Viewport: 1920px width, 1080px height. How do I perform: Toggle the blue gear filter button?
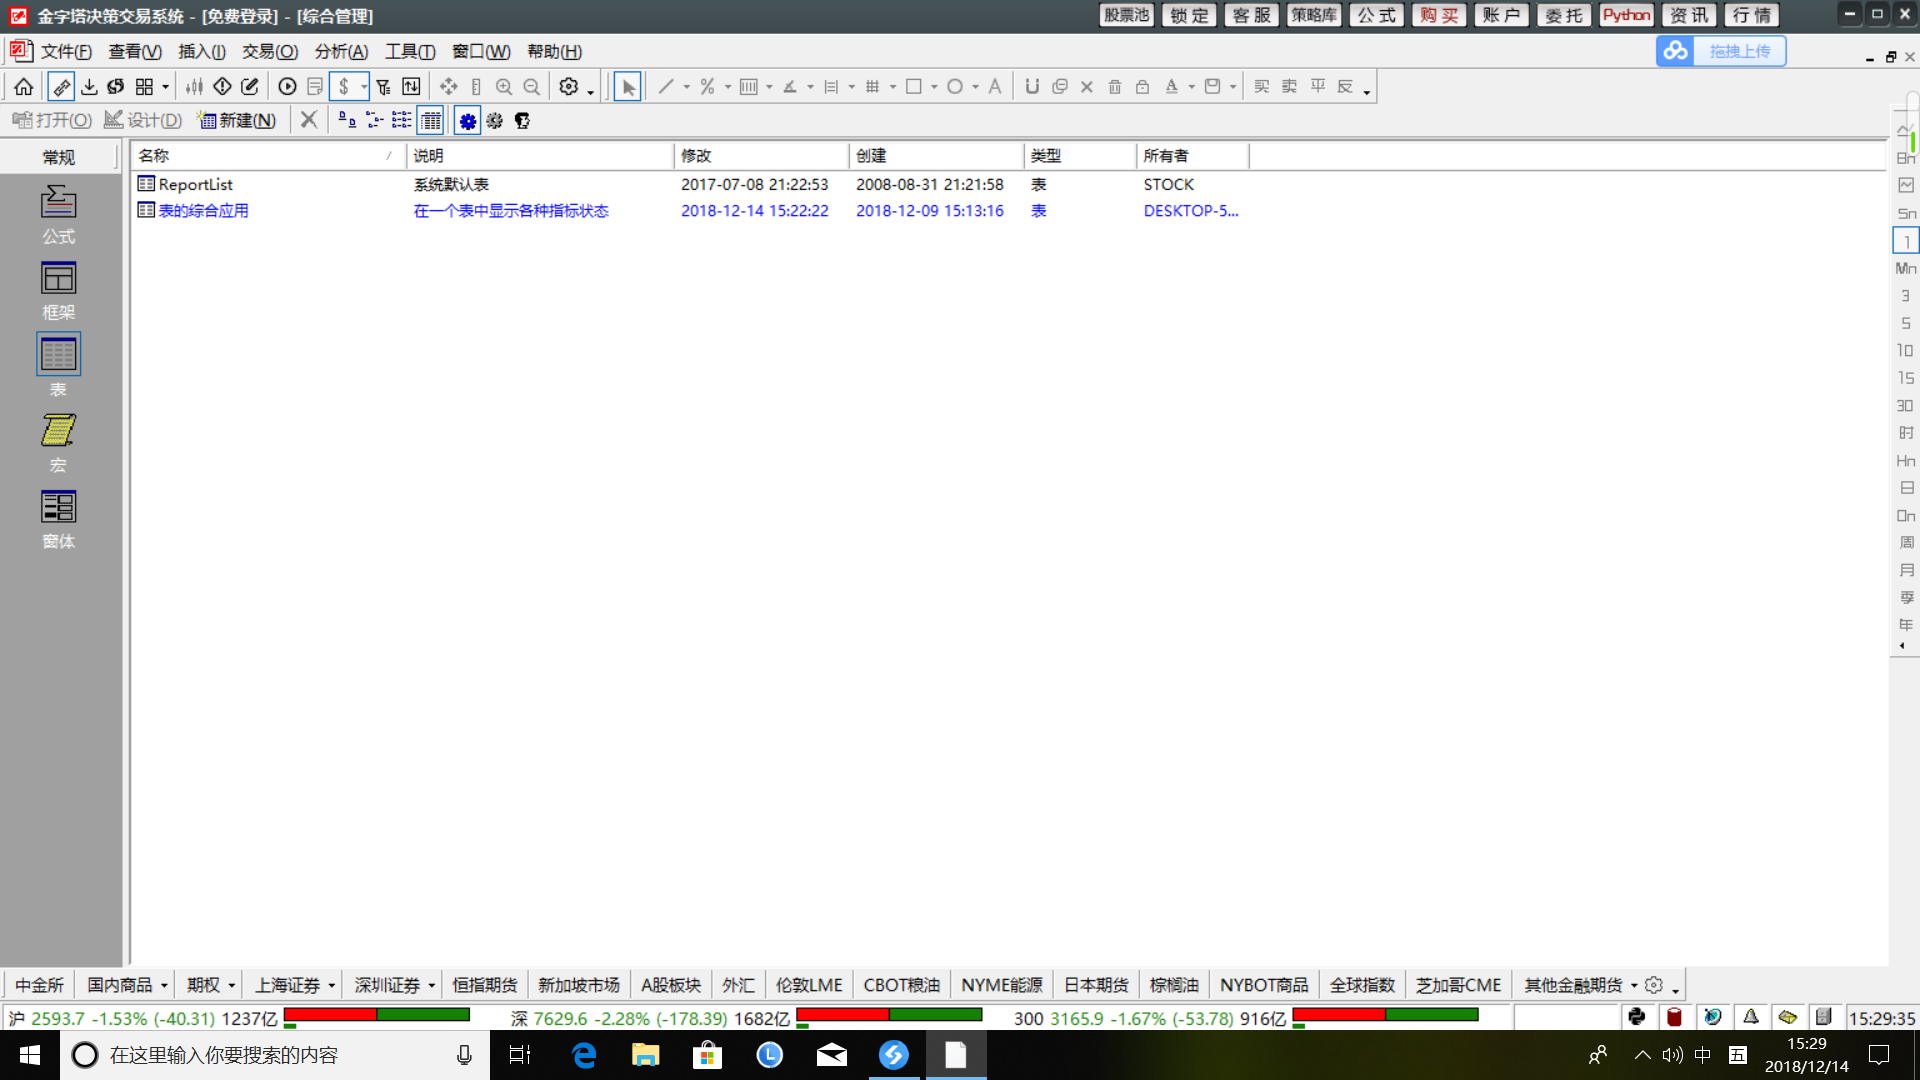pos(468,121)
